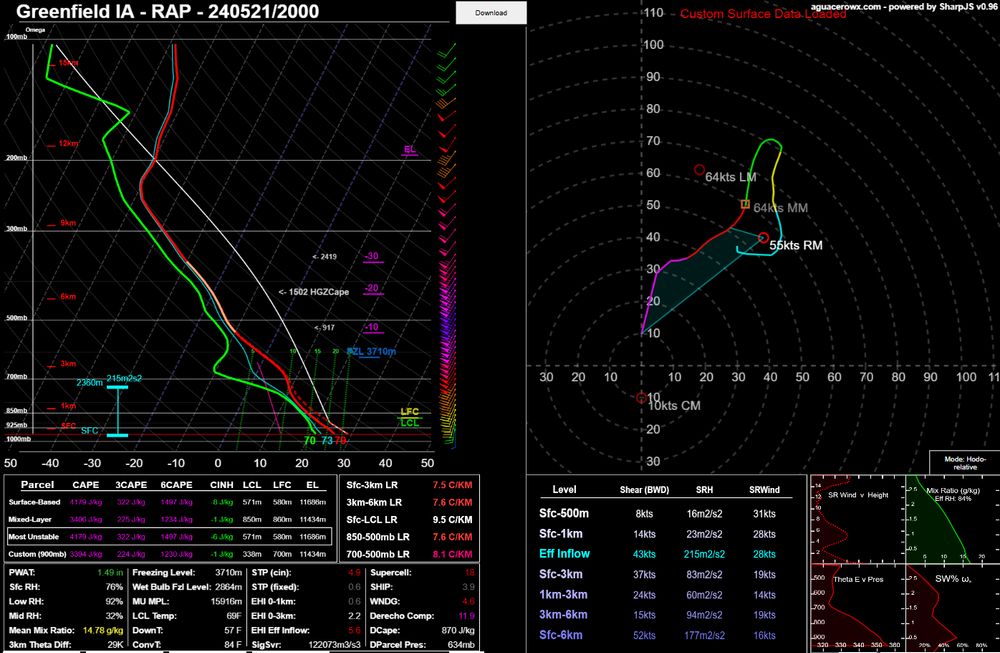The width and height of the screenshot is (1000, 653).
Task: Select the Surface-Based parcel row
Action: pos(170,502)
